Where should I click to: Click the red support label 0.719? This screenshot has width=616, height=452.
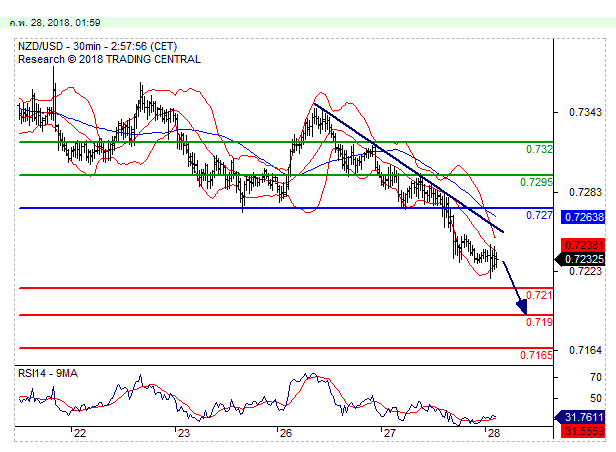click(539, 322)
